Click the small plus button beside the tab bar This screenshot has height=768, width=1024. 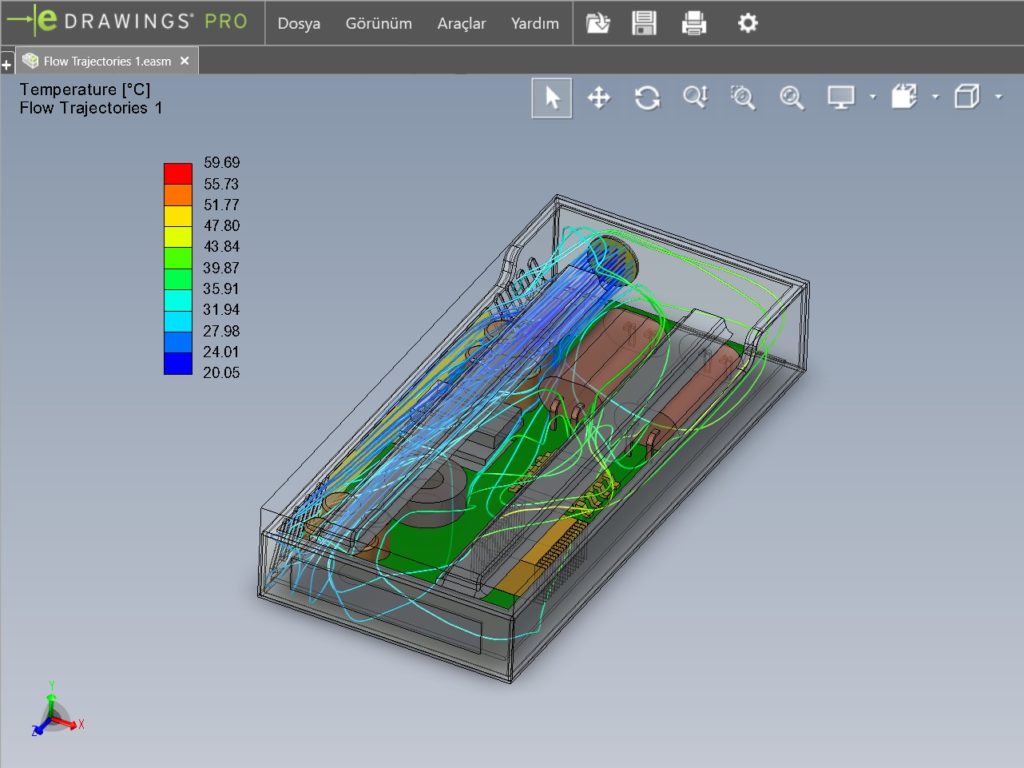tap(8, 63)
